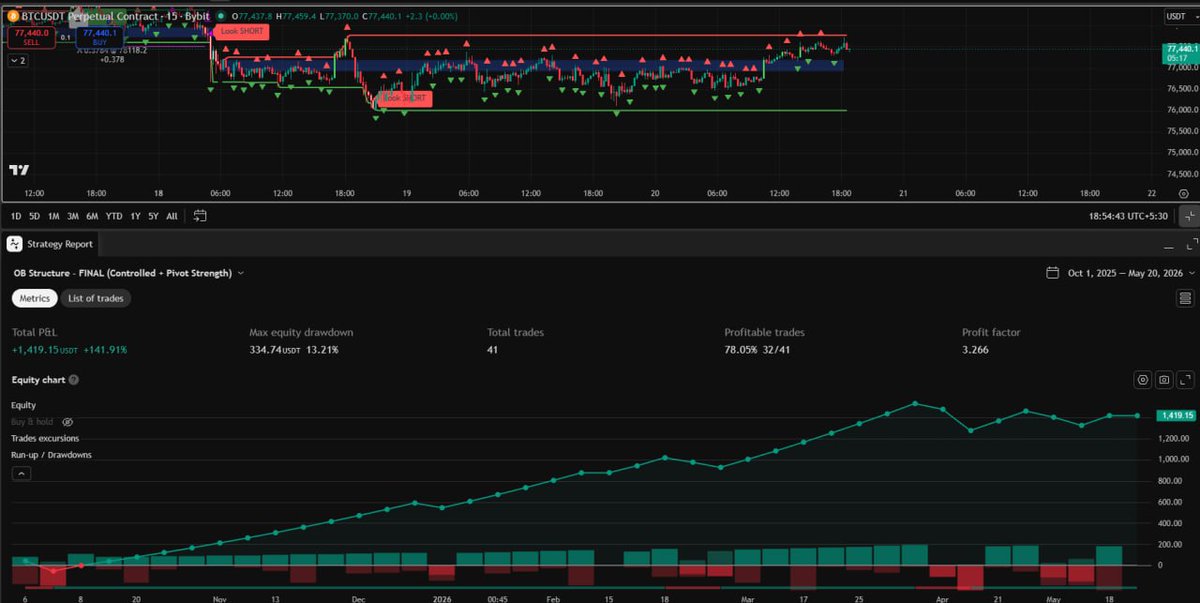The width and height of the screenshot is (1200, 603).
Task: Select the 5Y time range
Action: coord(153,215)
